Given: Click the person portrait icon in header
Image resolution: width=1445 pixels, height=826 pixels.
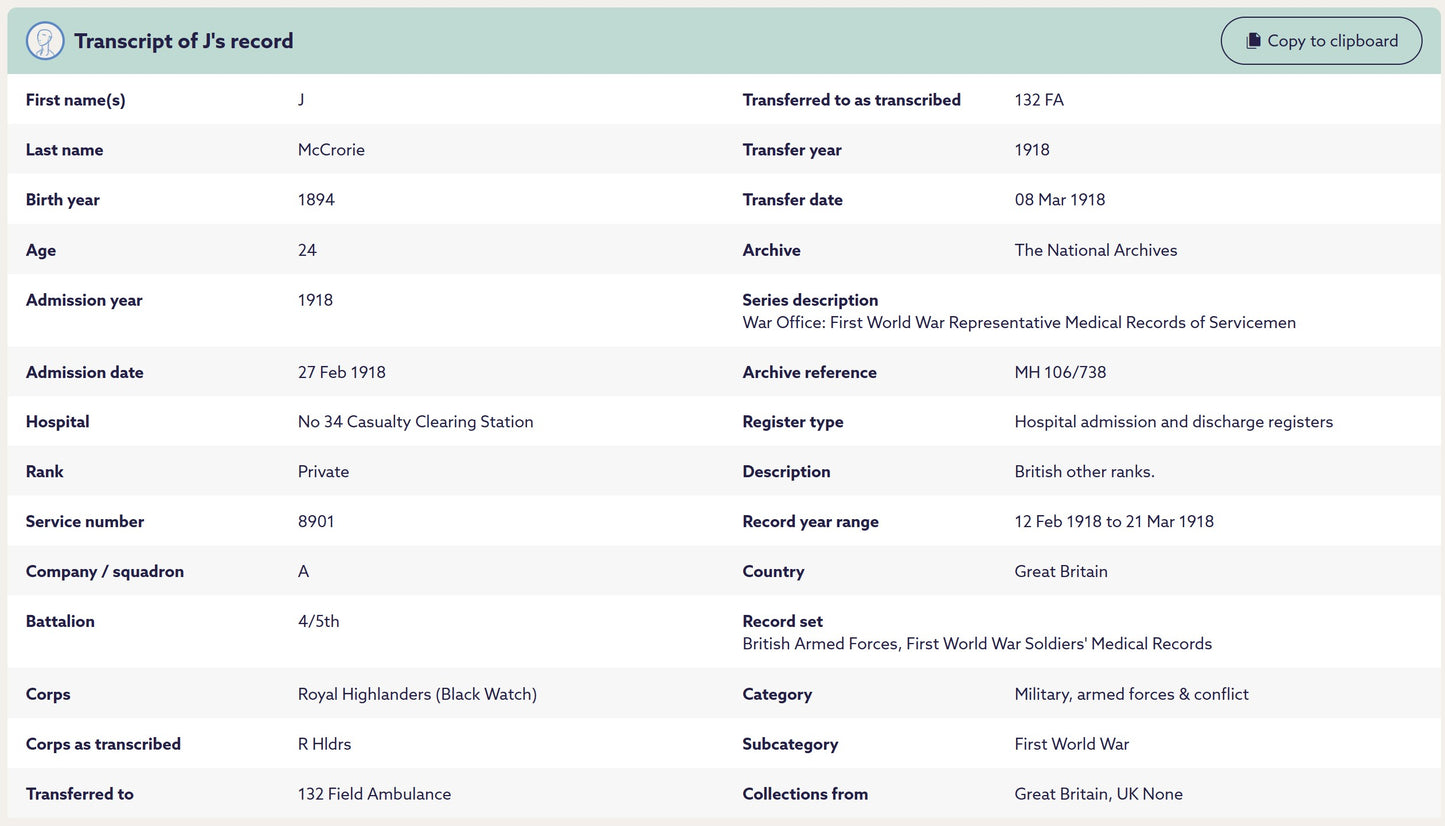Looking at the screenshot, I should 45,41.
